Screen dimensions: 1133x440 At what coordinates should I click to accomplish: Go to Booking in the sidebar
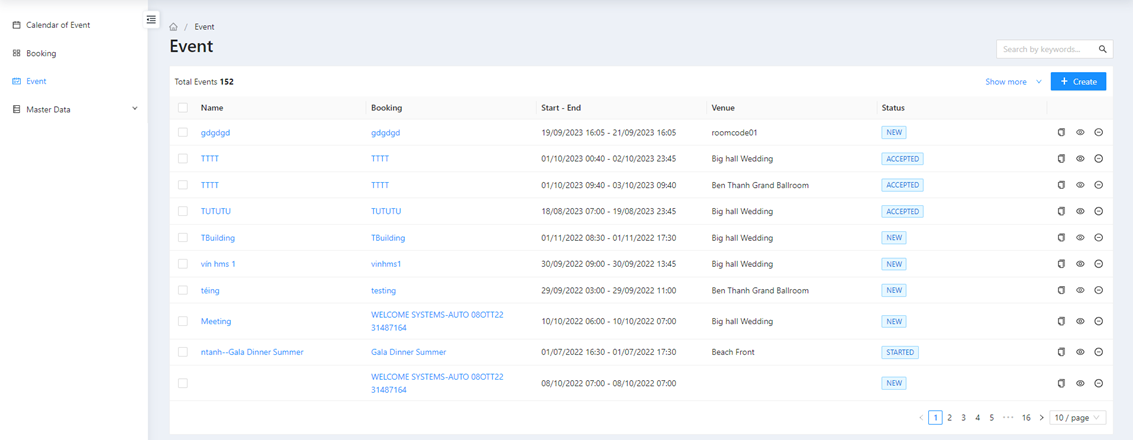40,53
